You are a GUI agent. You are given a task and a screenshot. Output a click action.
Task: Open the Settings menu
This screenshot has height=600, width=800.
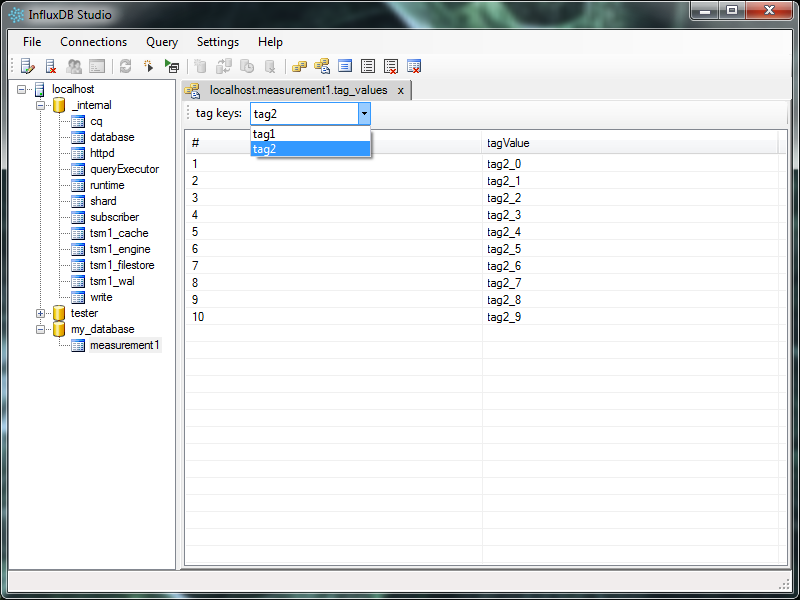click(218, 42)
